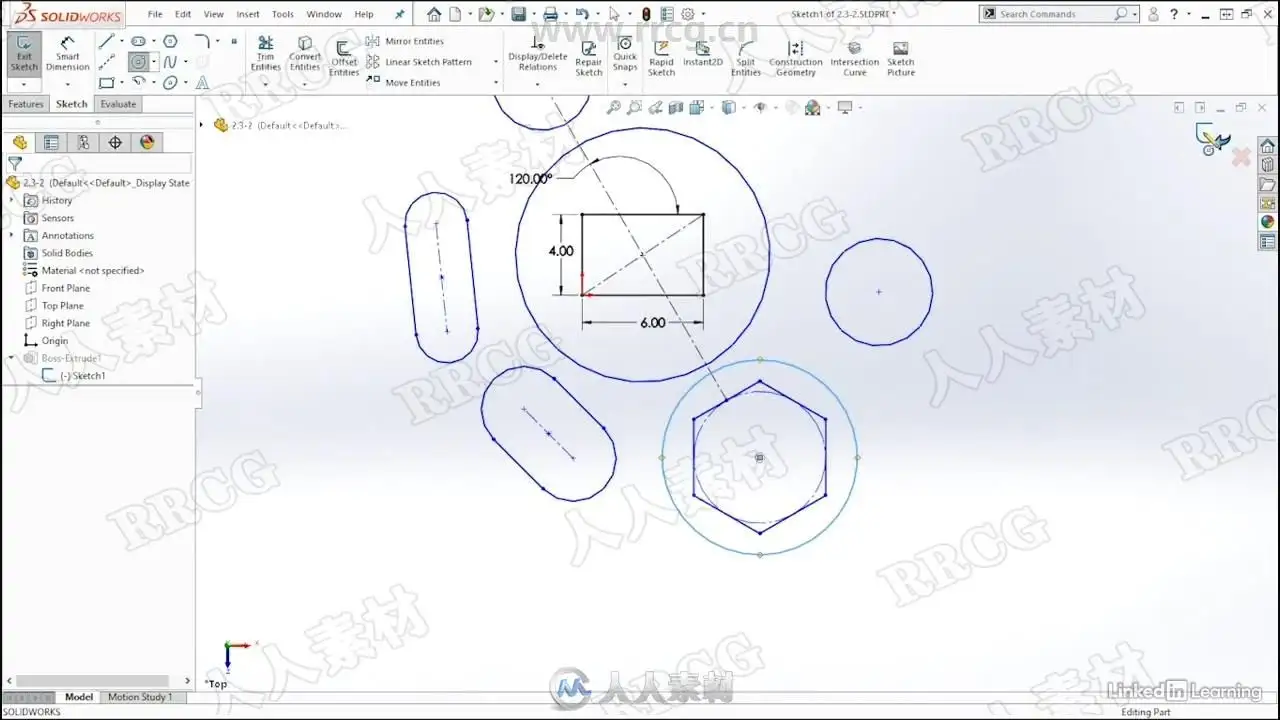Select the Sketch Fillet tool
The height and width of the screenshot is (720, 1280).
click(x=202, y=41)
